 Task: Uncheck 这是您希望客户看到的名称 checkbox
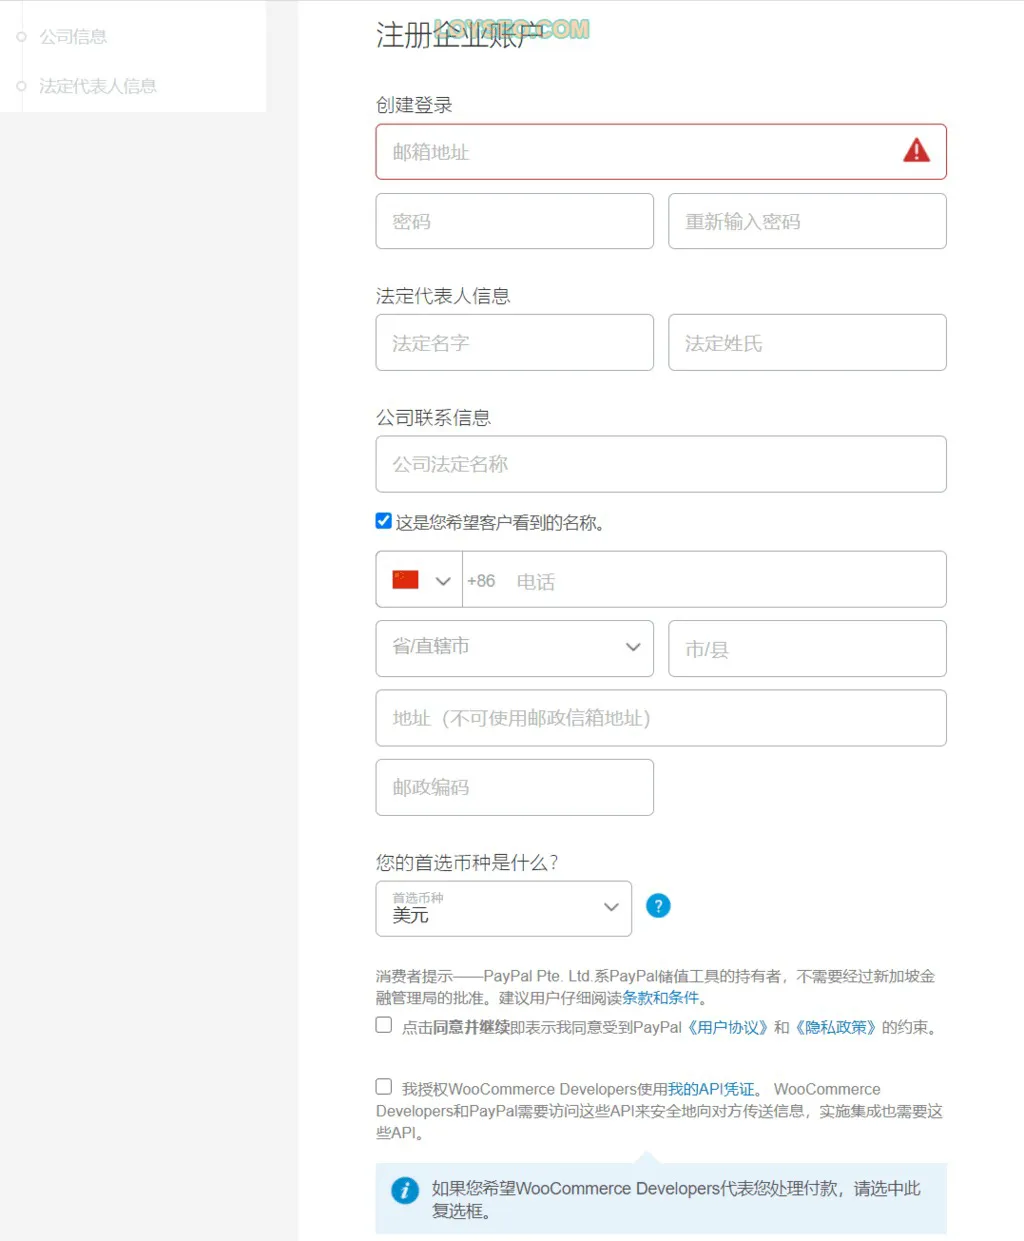point(383,521)
